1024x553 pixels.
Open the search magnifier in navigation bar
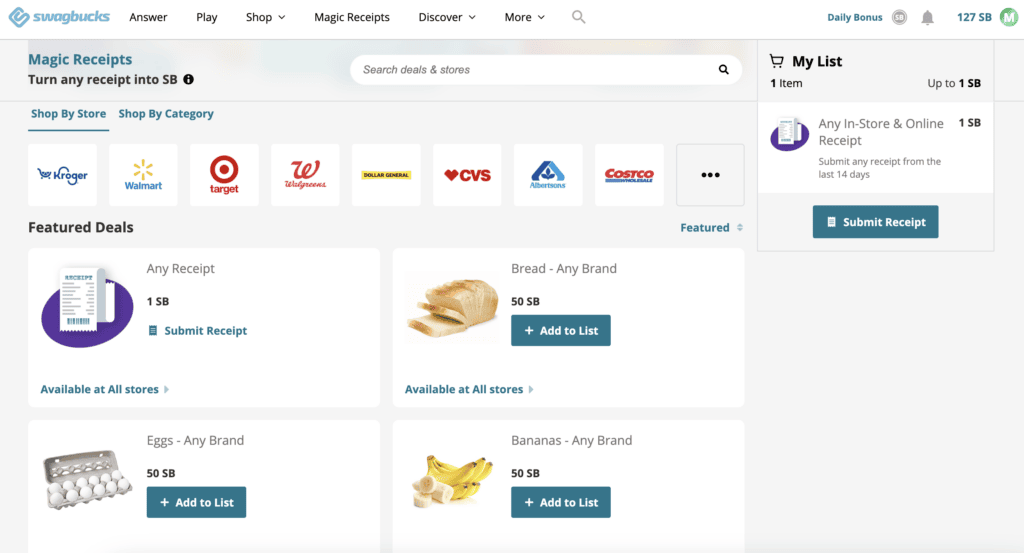coord(579,17)
